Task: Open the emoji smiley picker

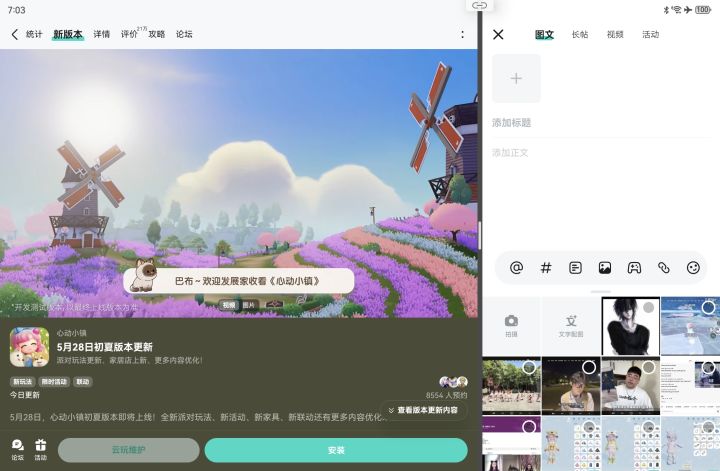Action: 693,268
